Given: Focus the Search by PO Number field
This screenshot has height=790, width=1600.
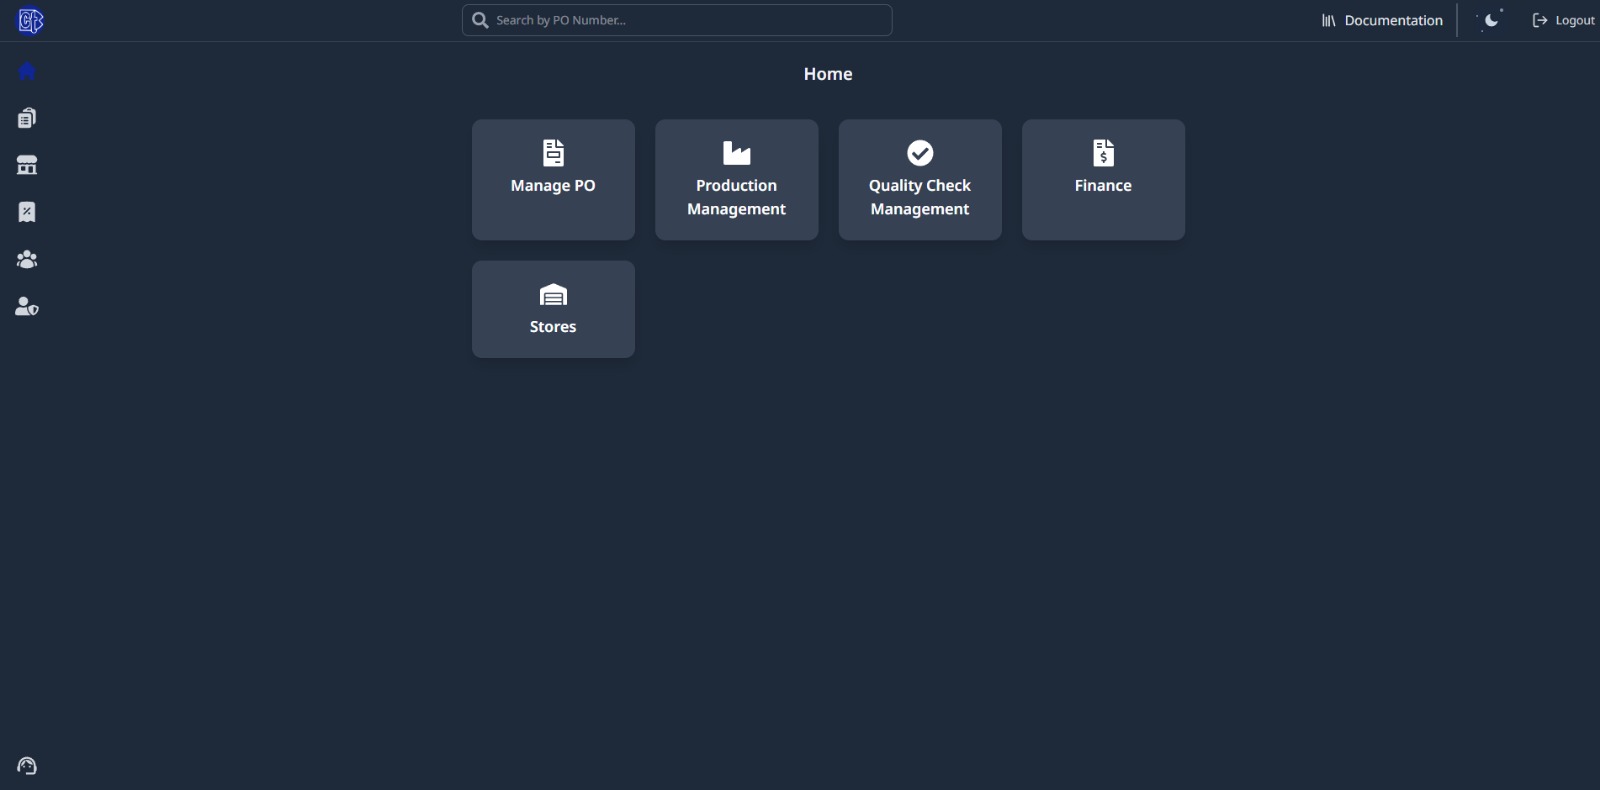Looking at the screenshot, I should click(690, 20).
